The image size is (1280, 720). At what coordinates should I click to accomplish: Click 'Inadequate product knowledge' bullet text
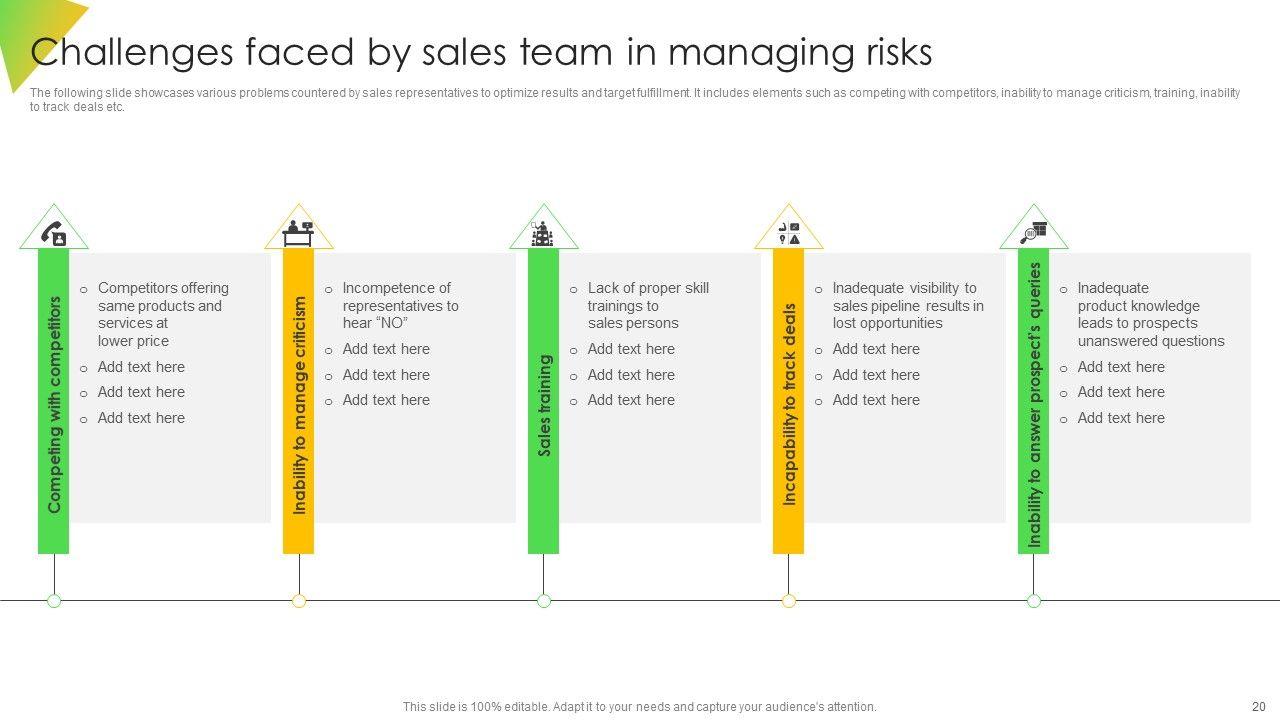click(1150, 314)
